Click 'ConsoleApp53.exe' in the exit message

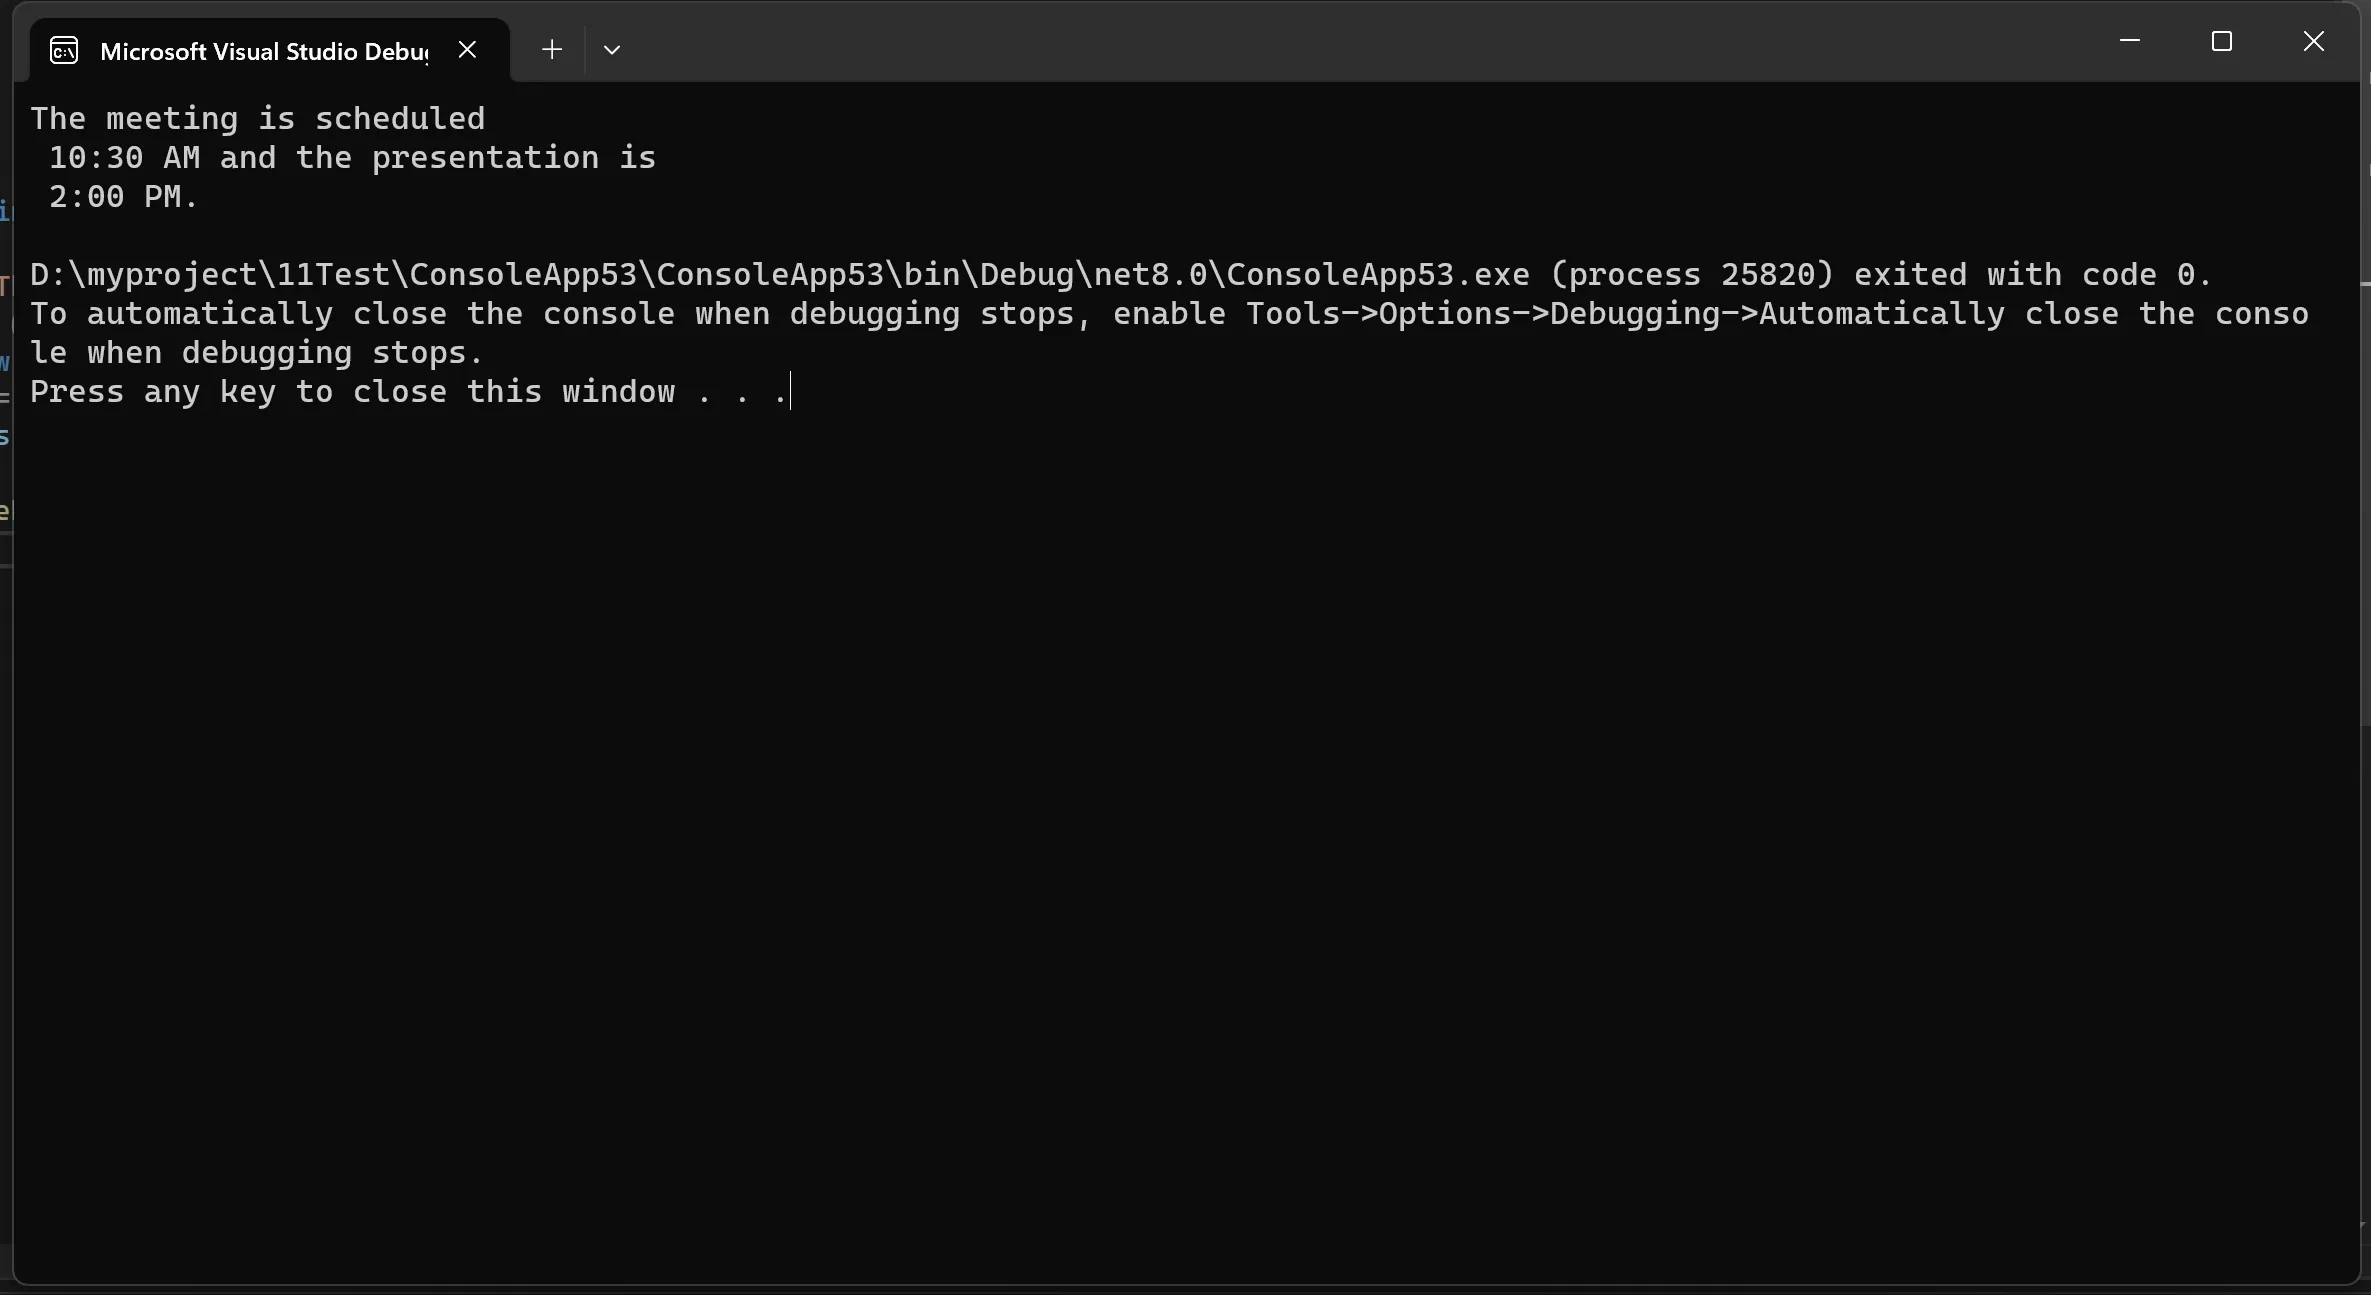click(1378, 275)
